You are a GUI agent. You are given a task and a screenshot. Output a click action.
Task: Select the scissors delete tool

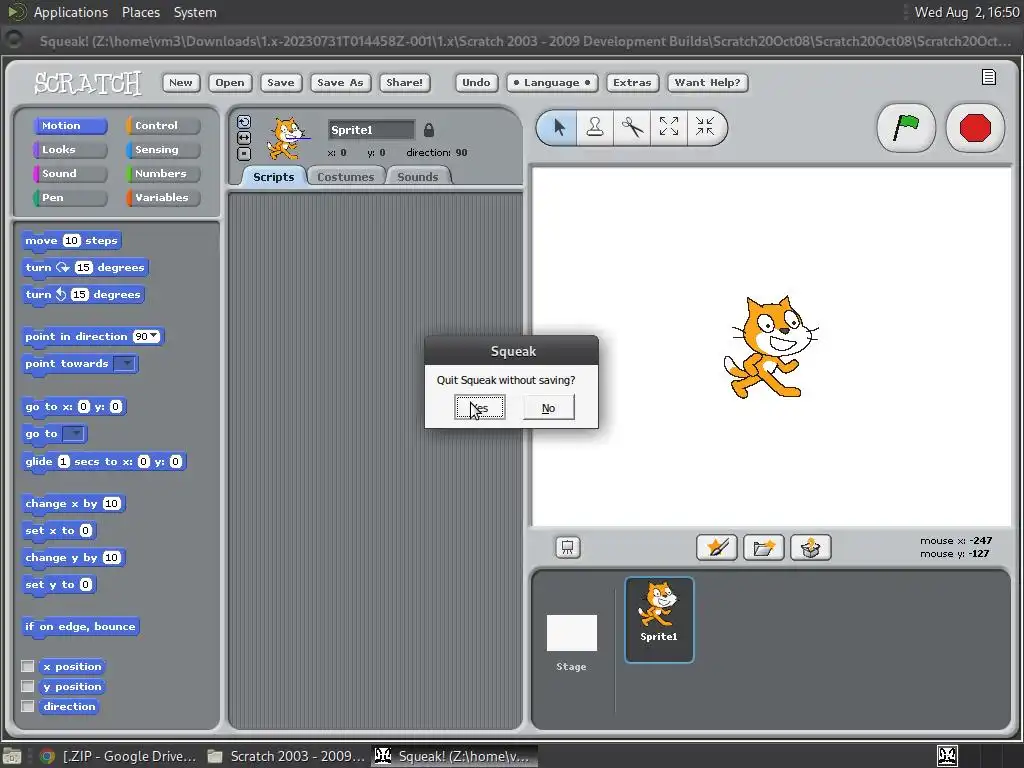coord(632,127)
